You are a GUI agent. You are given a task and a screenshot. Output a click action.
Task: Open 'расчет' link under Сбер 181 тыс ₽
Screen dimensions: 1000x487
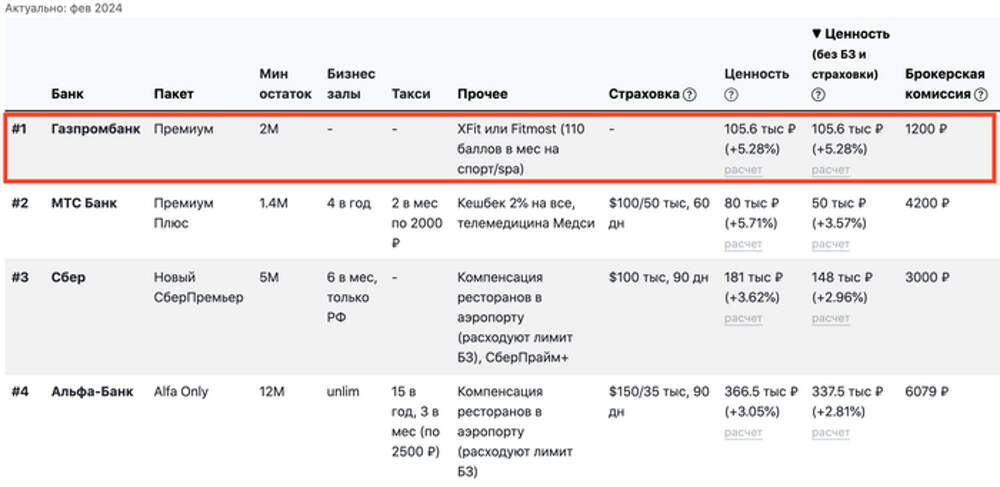point(743,318)
